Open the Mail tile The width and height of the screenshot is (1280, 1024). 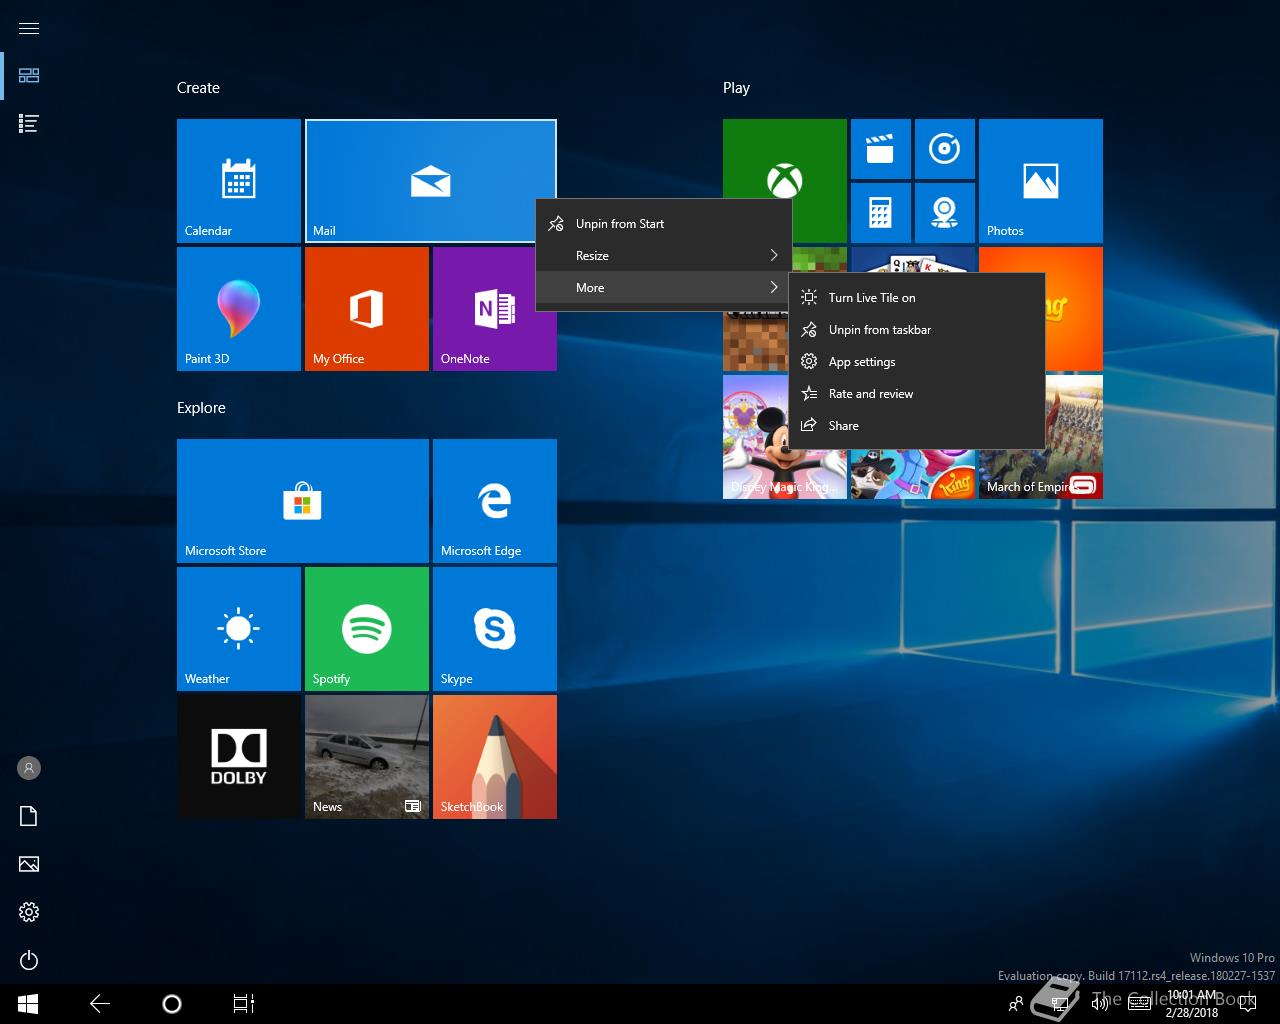(431, 181)
